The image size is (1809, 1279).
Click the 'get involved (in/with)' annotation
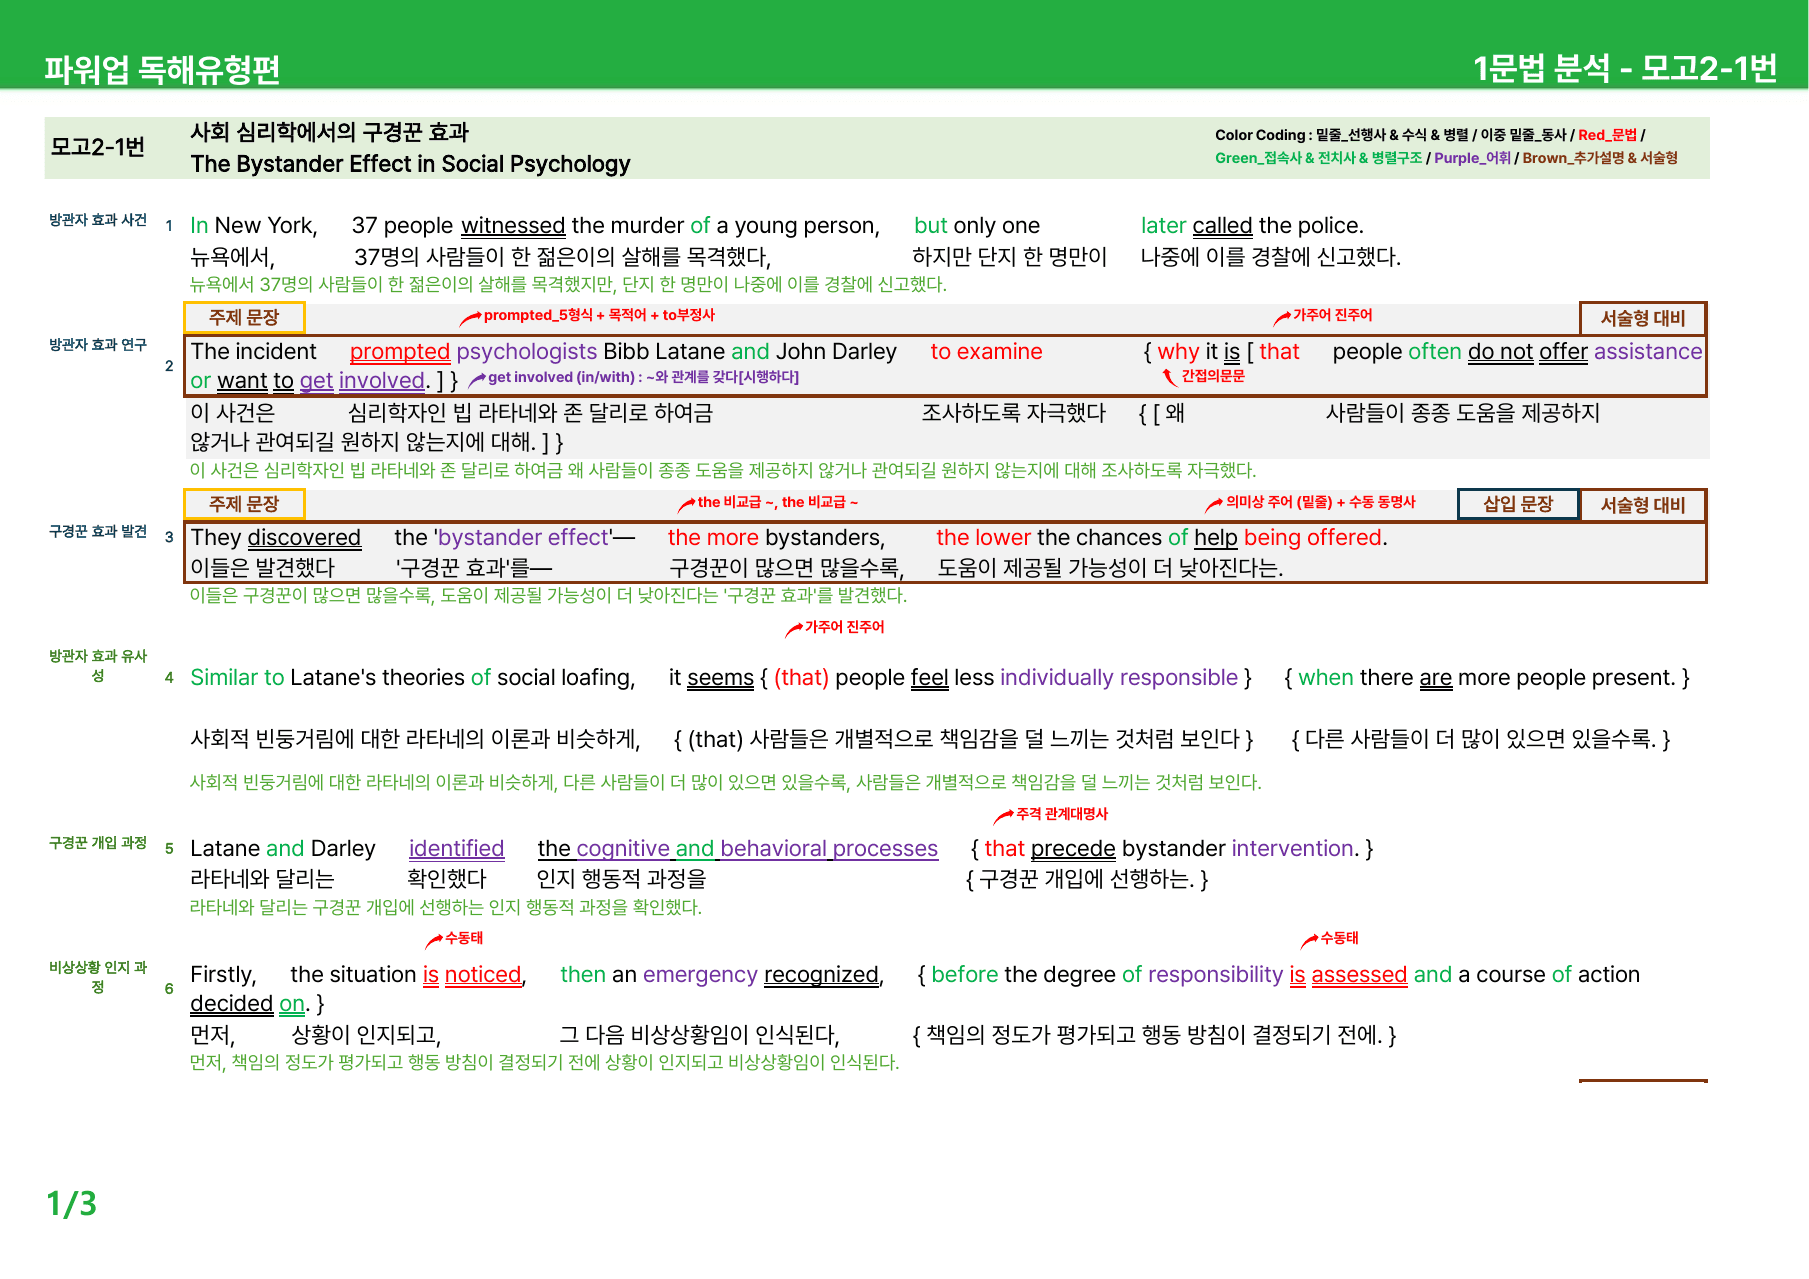click(x=643, y=378)
